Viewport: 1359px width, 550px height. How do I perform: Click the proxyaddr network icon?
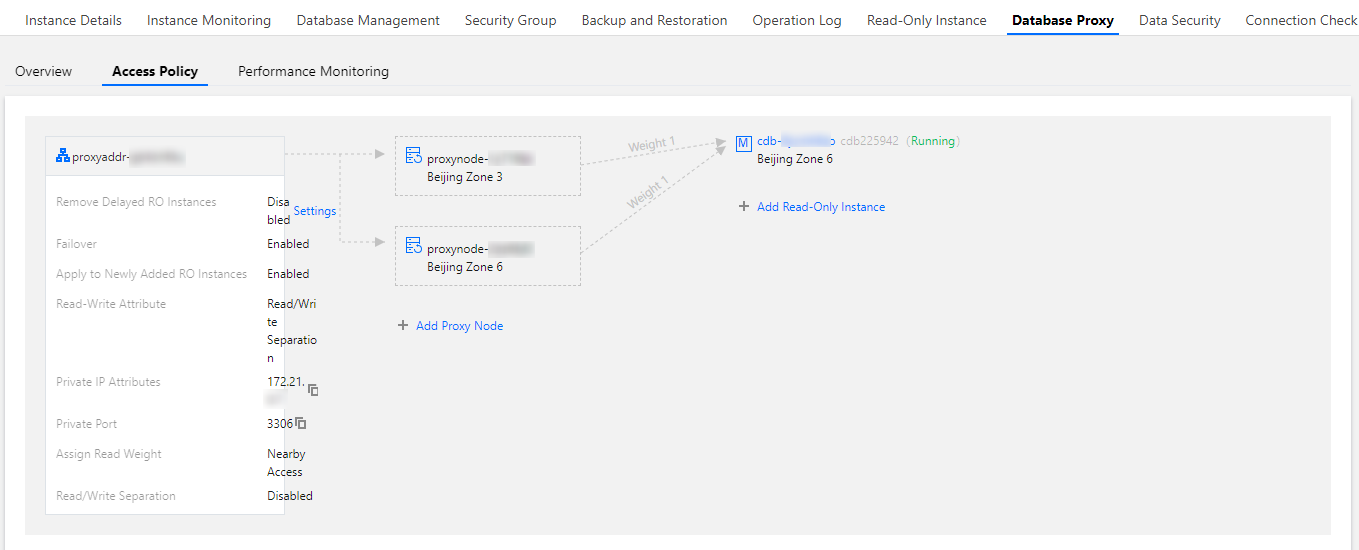(63, 157)
